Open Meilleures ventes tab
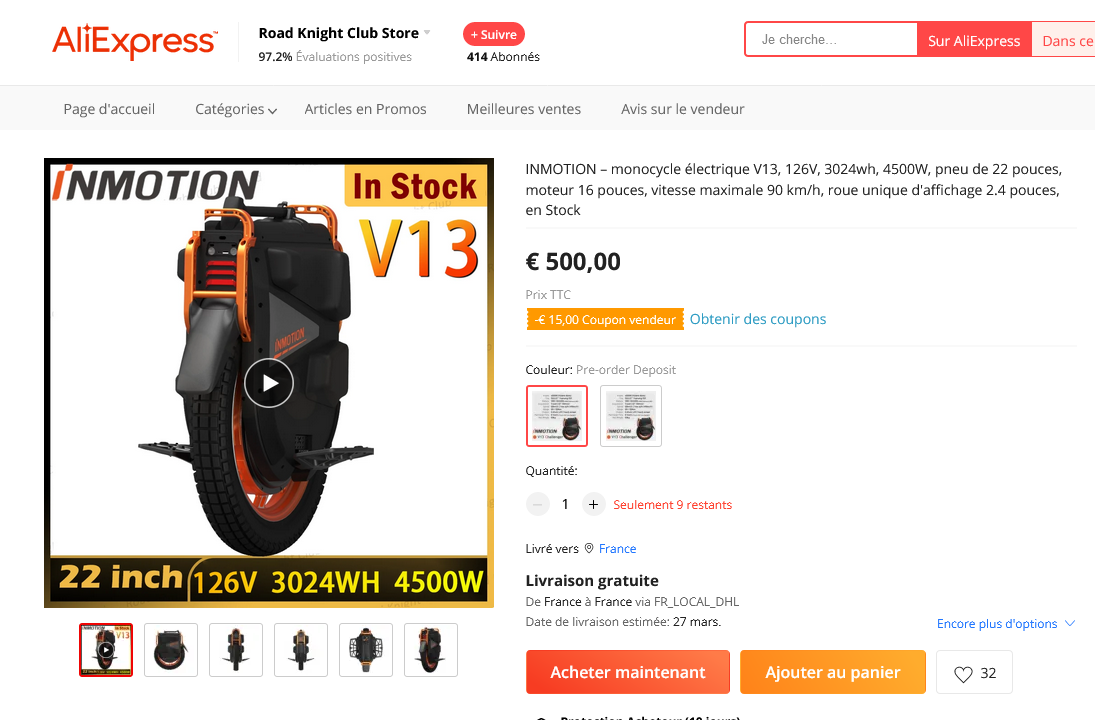Screen dimensions: 1095x720 [524, 109]
